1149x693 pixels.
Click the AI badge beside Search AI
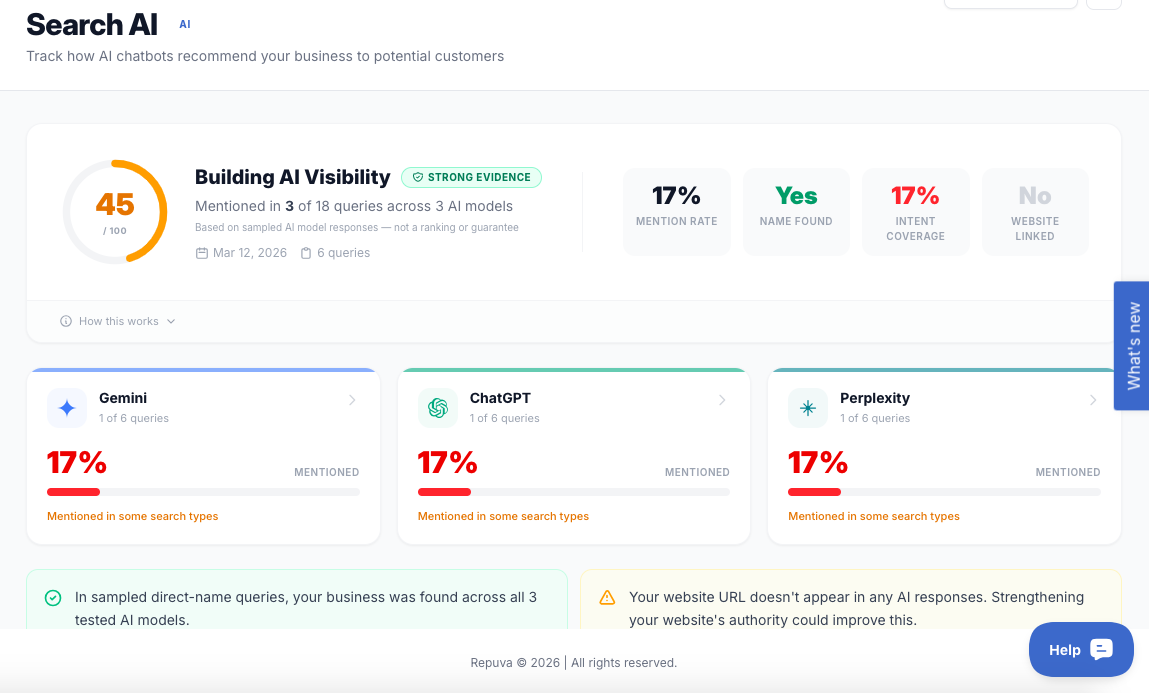click(185, 24)
